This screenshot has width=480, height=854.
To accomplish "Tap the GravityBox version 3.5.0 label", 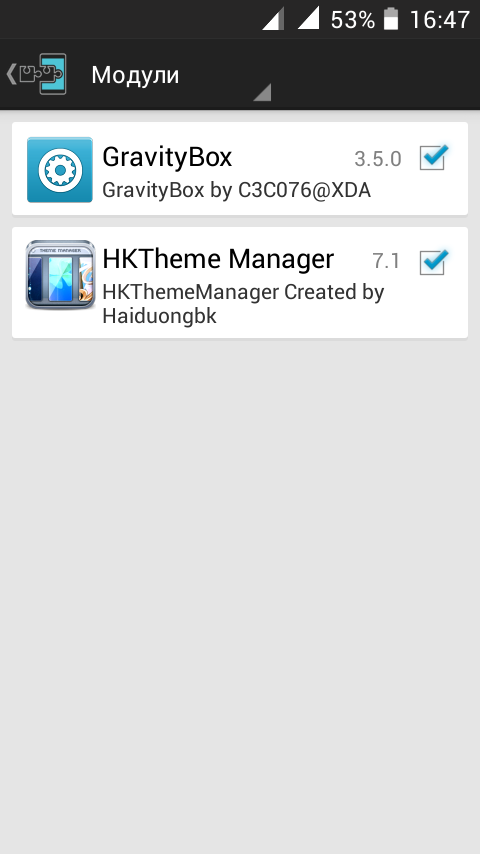I will (378, 159).
